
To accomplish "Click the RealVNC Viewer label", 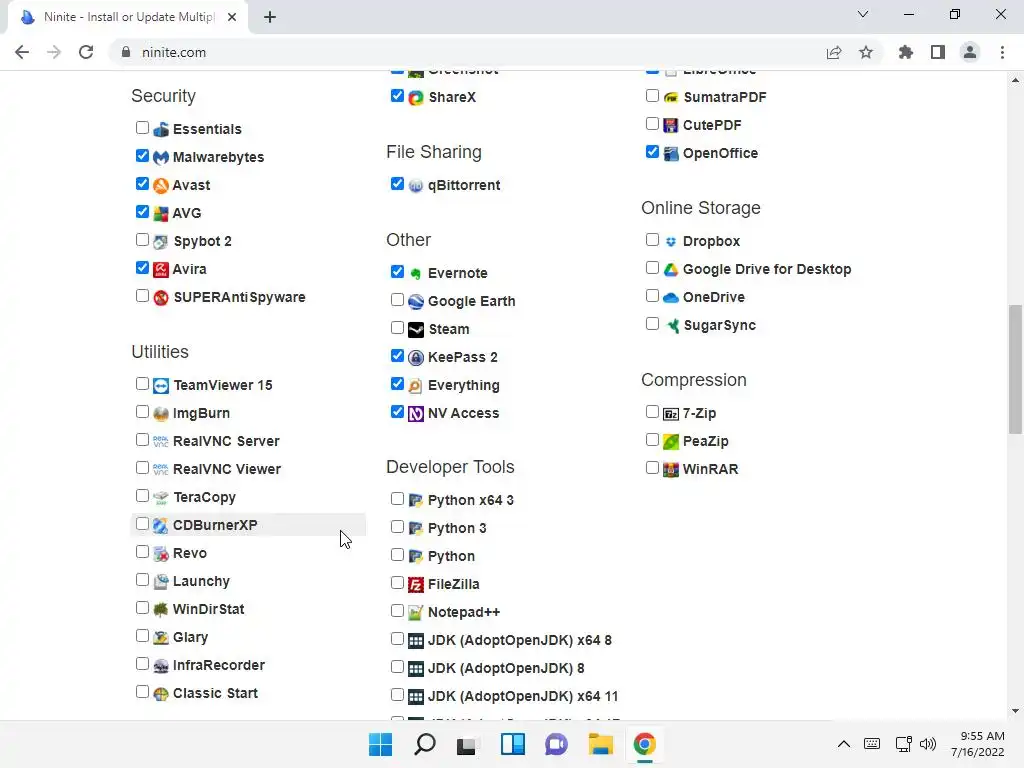I will tap(227, 470).
